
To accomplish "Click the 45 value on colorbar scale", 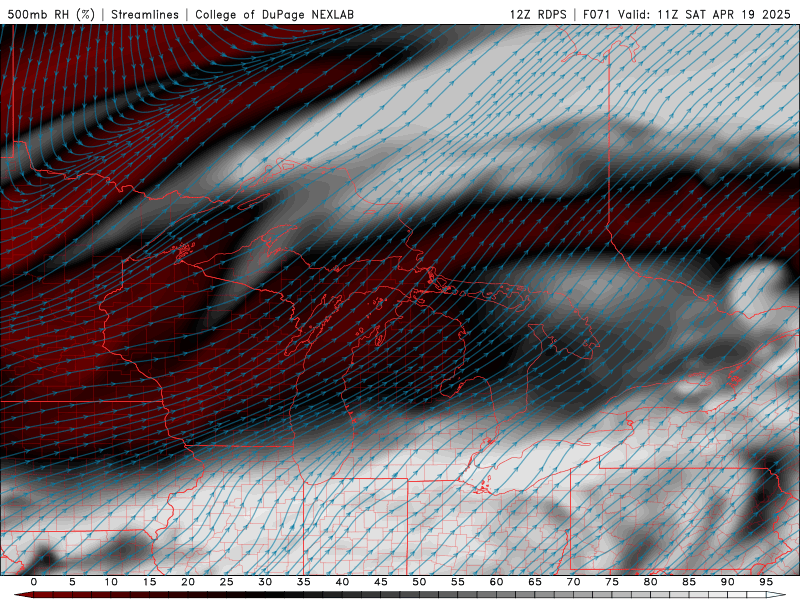I will point(381,582).
